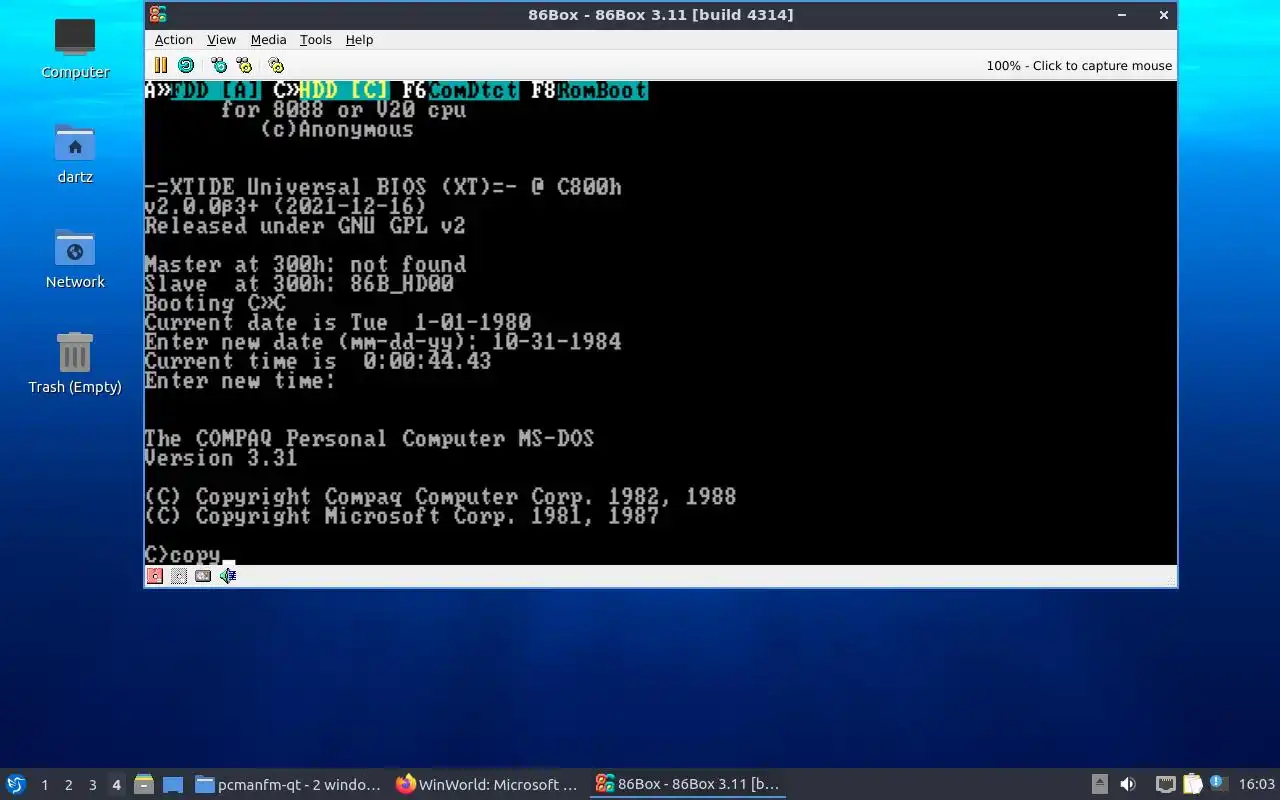Pause the emulation with the pause button
This screenshot has height=800, width=1280.
pyautogui.click(x=160, y=65)
